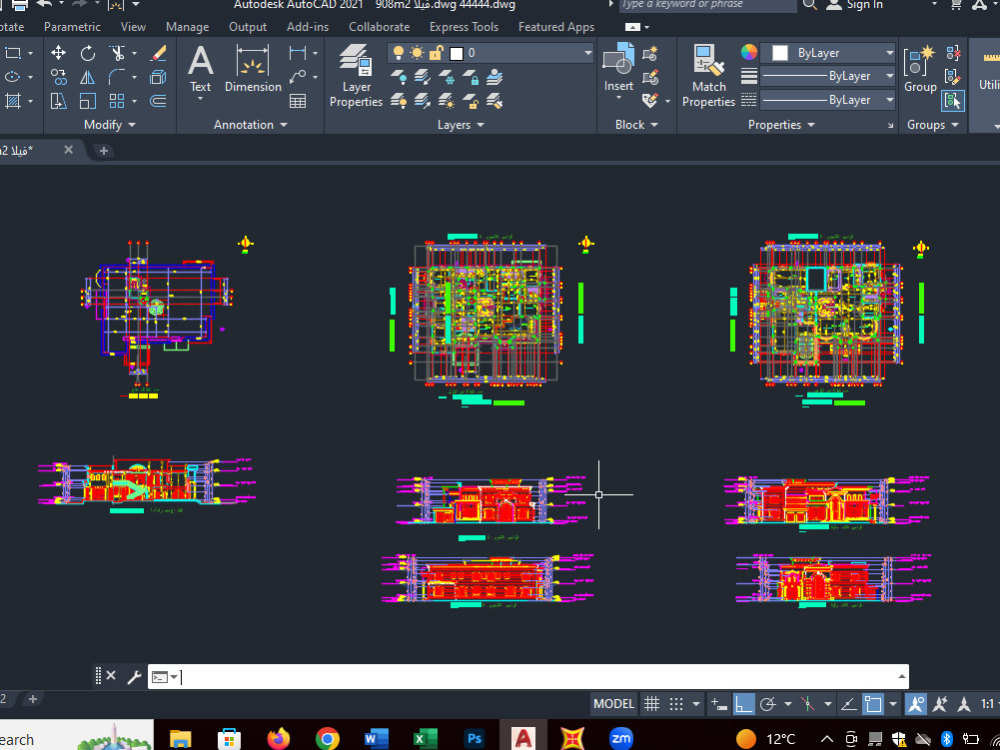
Task: Activate the Rotate tool
Action: 88,53
